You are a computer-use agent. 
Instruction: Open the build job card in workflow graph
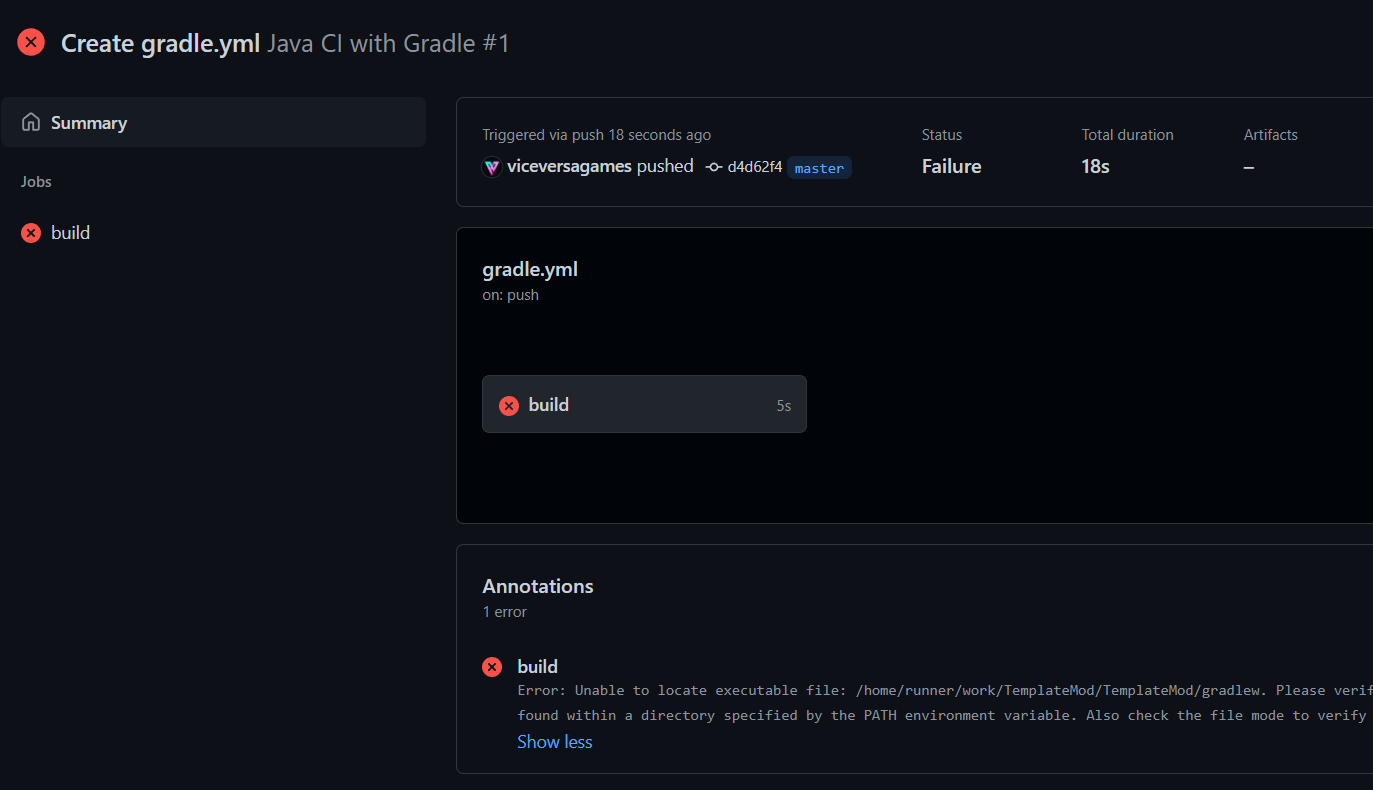coord(644,404)
